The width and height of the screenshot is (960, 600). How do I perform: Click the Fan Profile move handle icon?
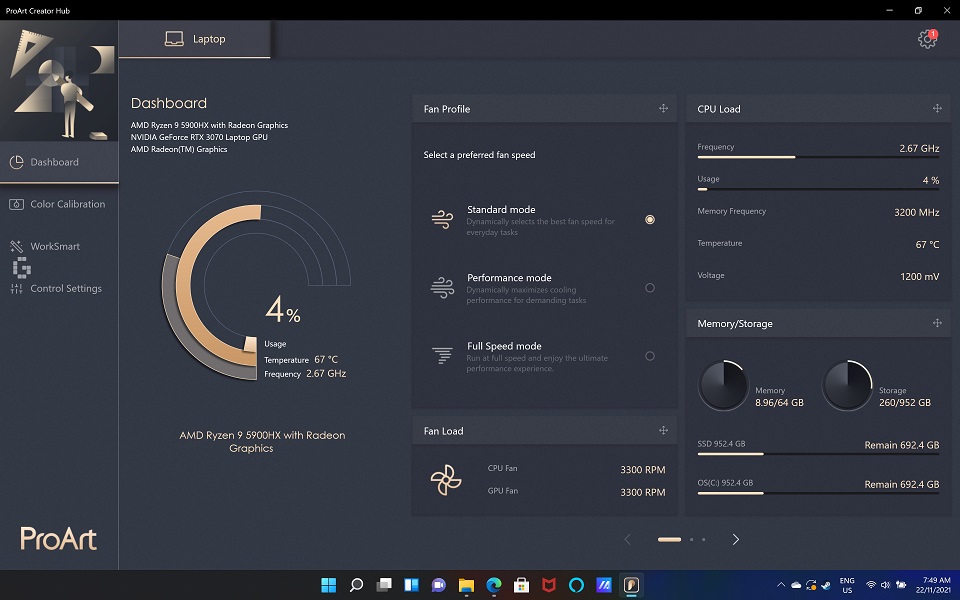(663, 108)
